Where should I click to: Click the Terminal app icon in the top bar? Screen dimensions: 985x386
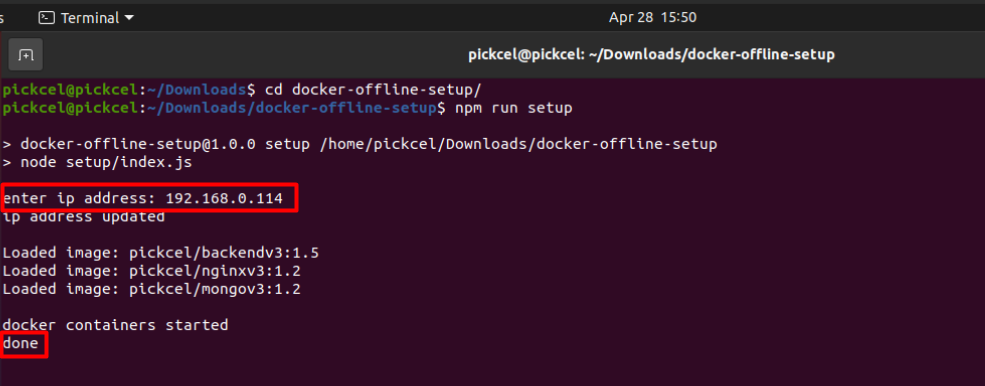pos(46,18)
